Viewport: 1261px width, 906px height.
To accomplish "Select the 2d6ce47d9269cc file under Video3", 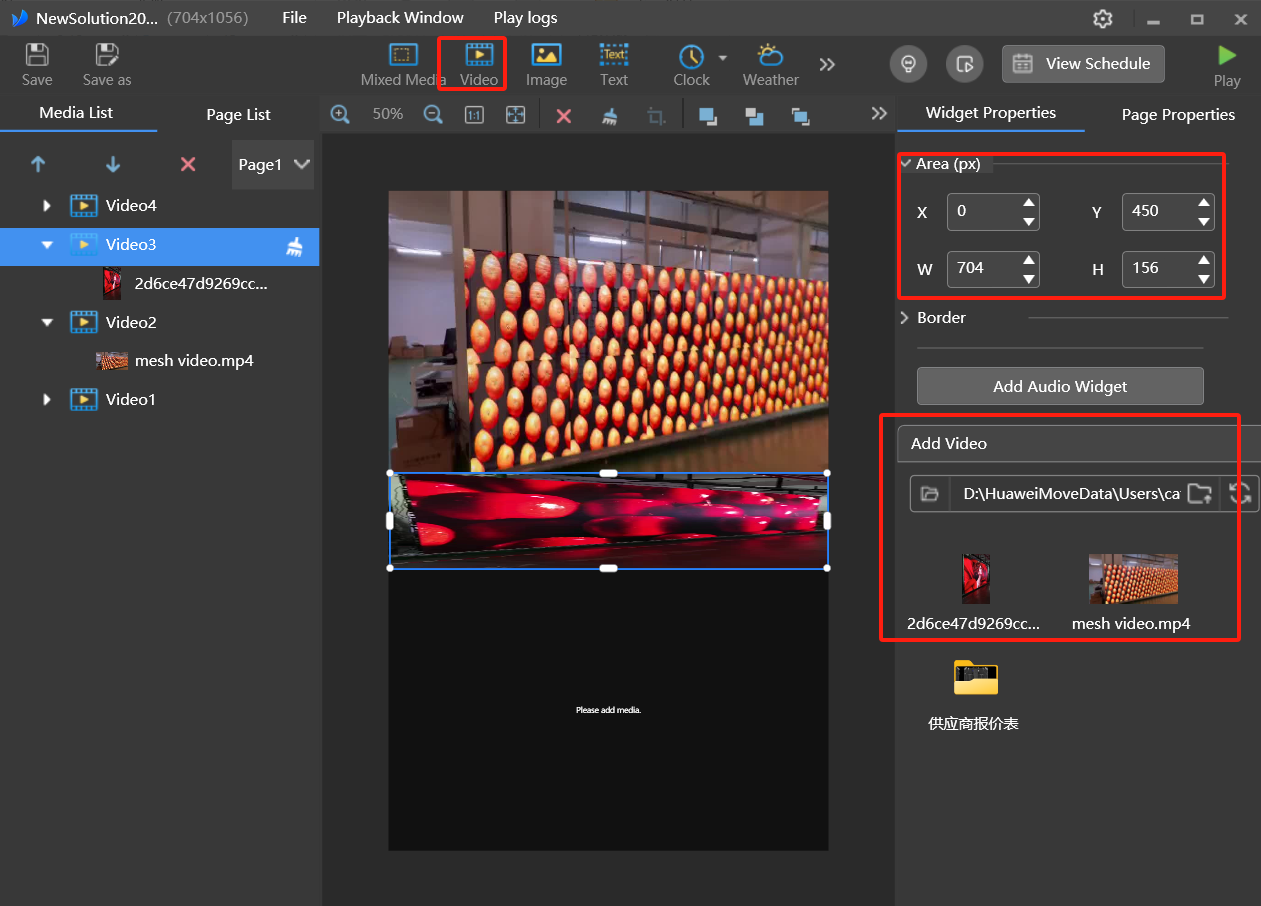I will [x=201, y=284].
